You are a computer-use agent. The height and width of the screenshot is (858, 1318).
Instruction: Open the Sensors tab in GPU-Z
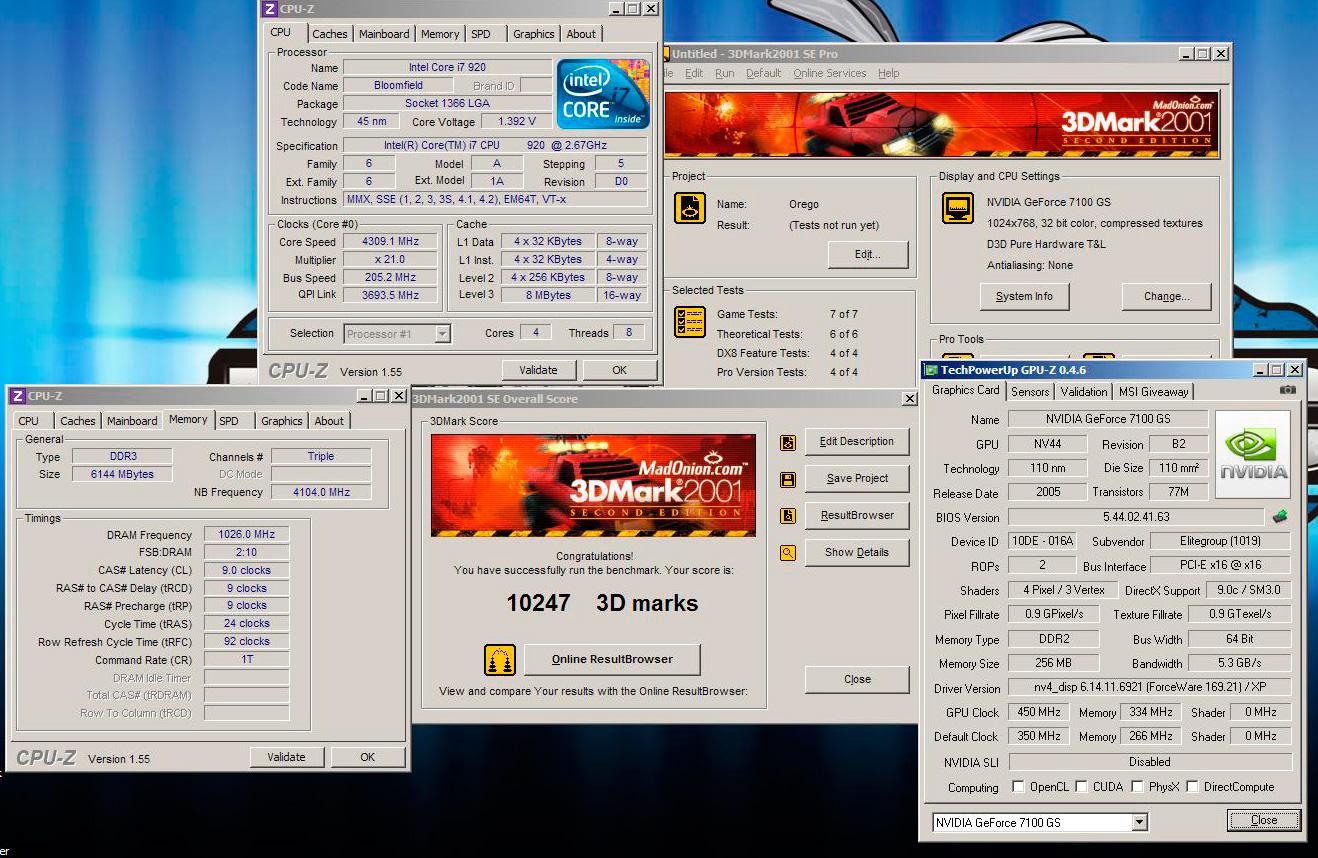[x=1030, y=392]
